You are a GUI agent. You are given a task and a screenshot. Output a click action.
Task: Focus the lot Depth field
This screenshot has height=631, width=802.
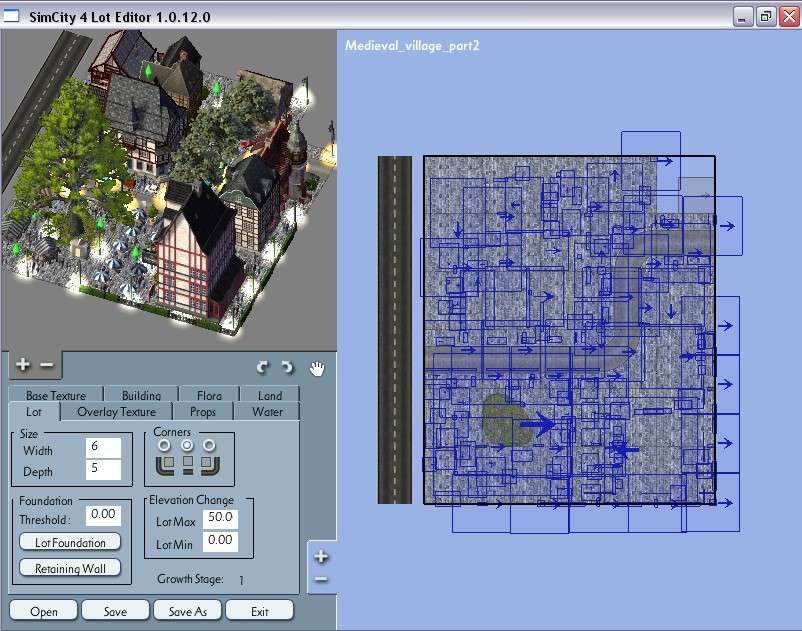pos(103,469)
